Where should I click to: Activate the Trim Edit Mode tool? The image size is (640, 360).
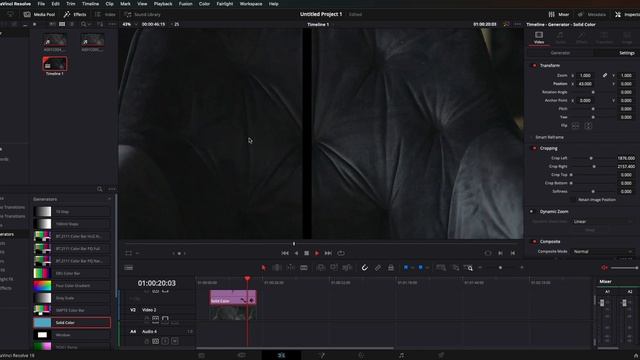pyautogui.click(x=277, y=268)
